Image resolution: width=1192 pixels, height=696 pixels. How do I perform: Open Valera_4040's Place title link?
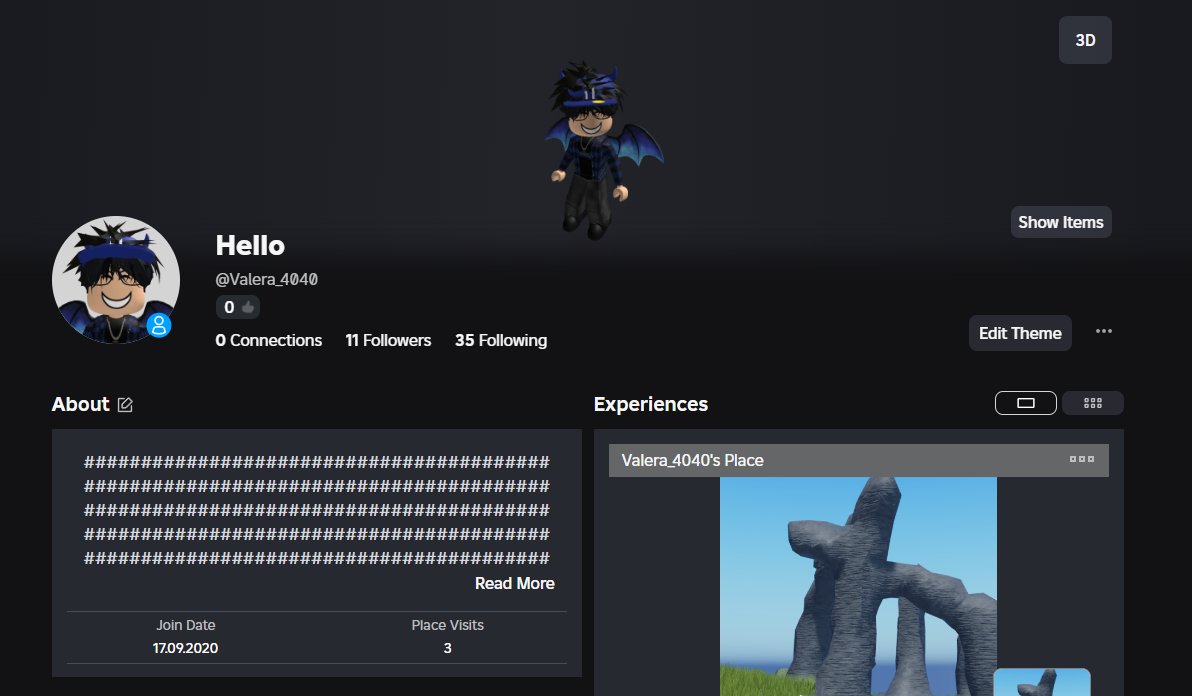tap(692, 460)
